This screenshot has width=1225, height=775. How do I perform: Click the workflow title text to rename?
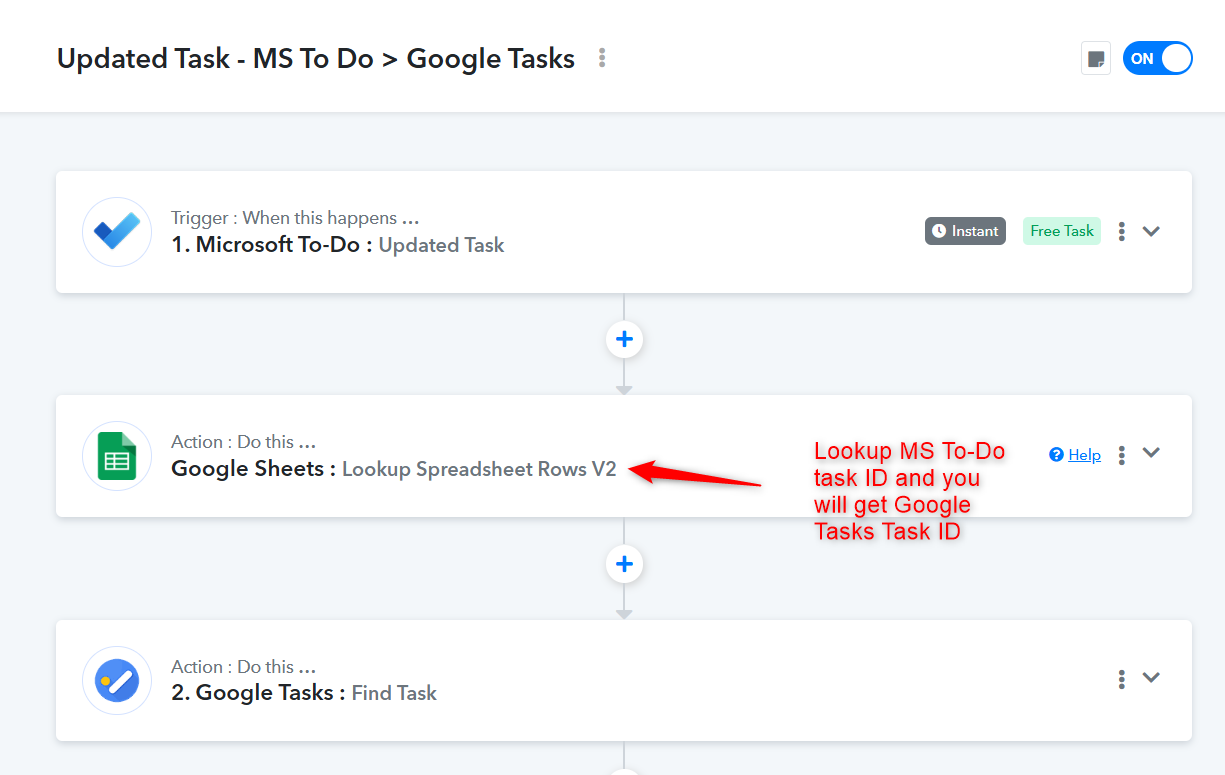click(315, 59)
